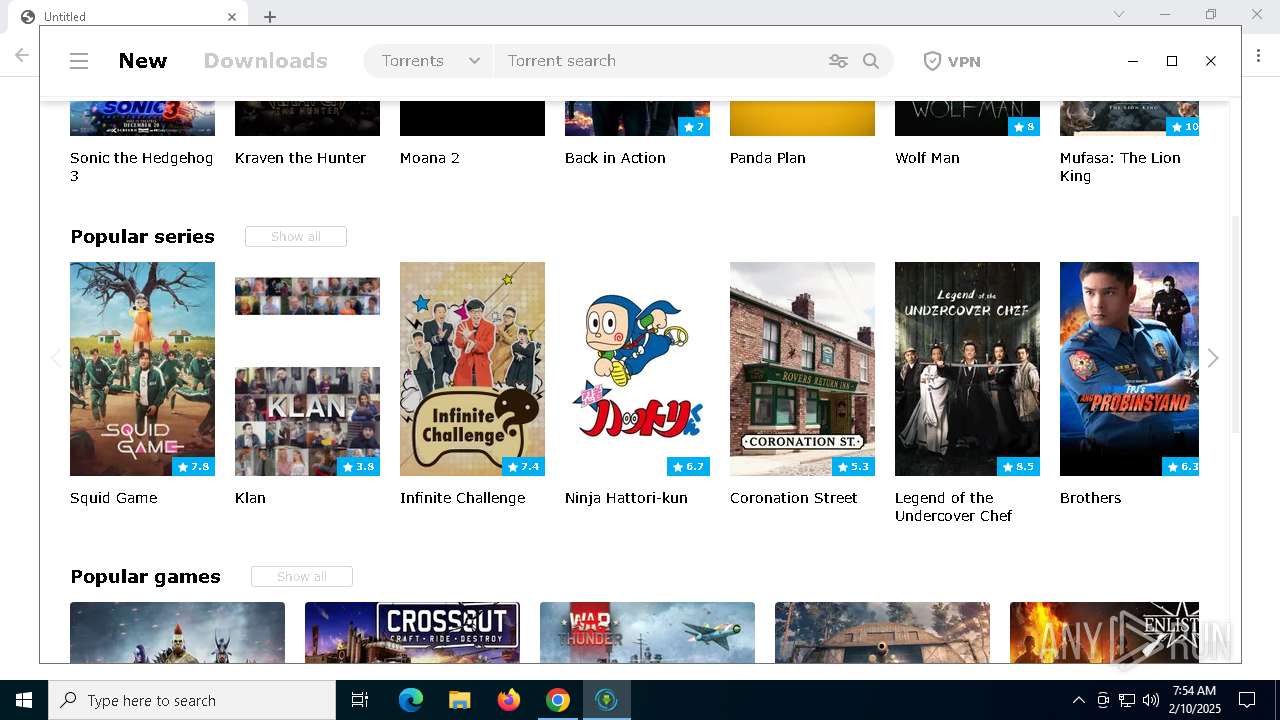Open the War Thunder game banner

point(647,632)
